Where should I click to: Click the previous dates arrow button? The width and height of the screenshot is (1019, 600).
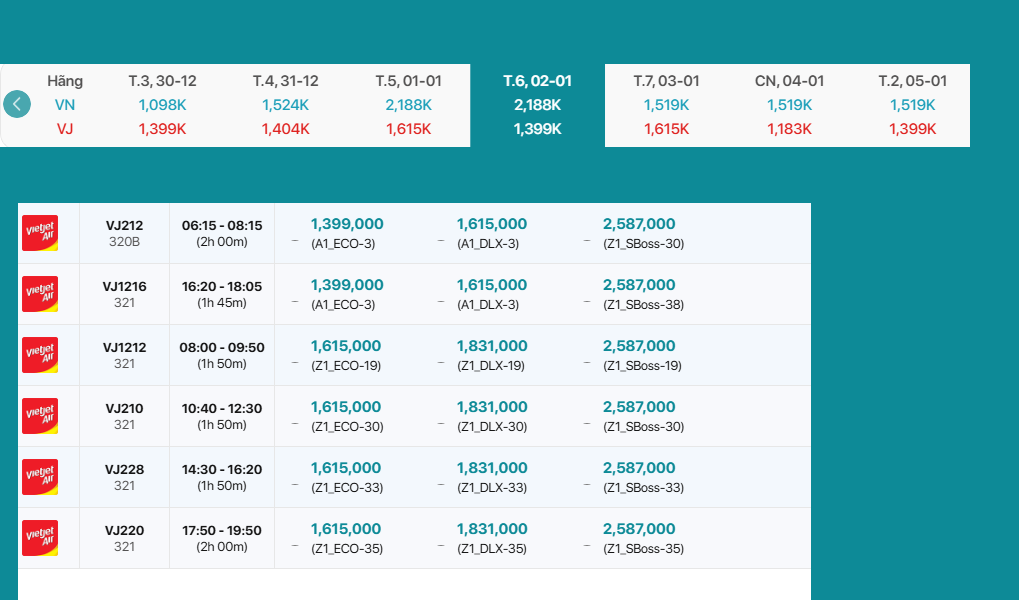[x=17, y=104]
